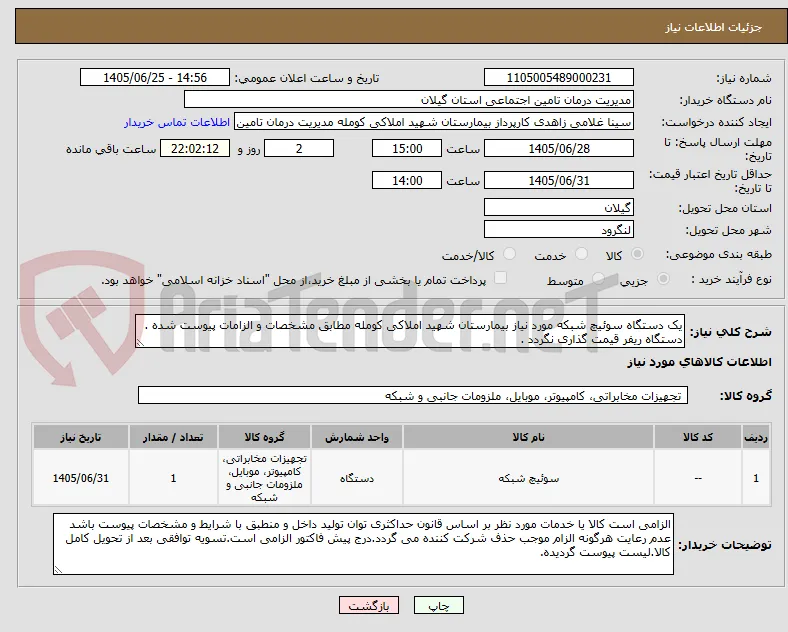788x632 pixels.
Task: Click the buyer organization name field
Action: coord(409,99)
